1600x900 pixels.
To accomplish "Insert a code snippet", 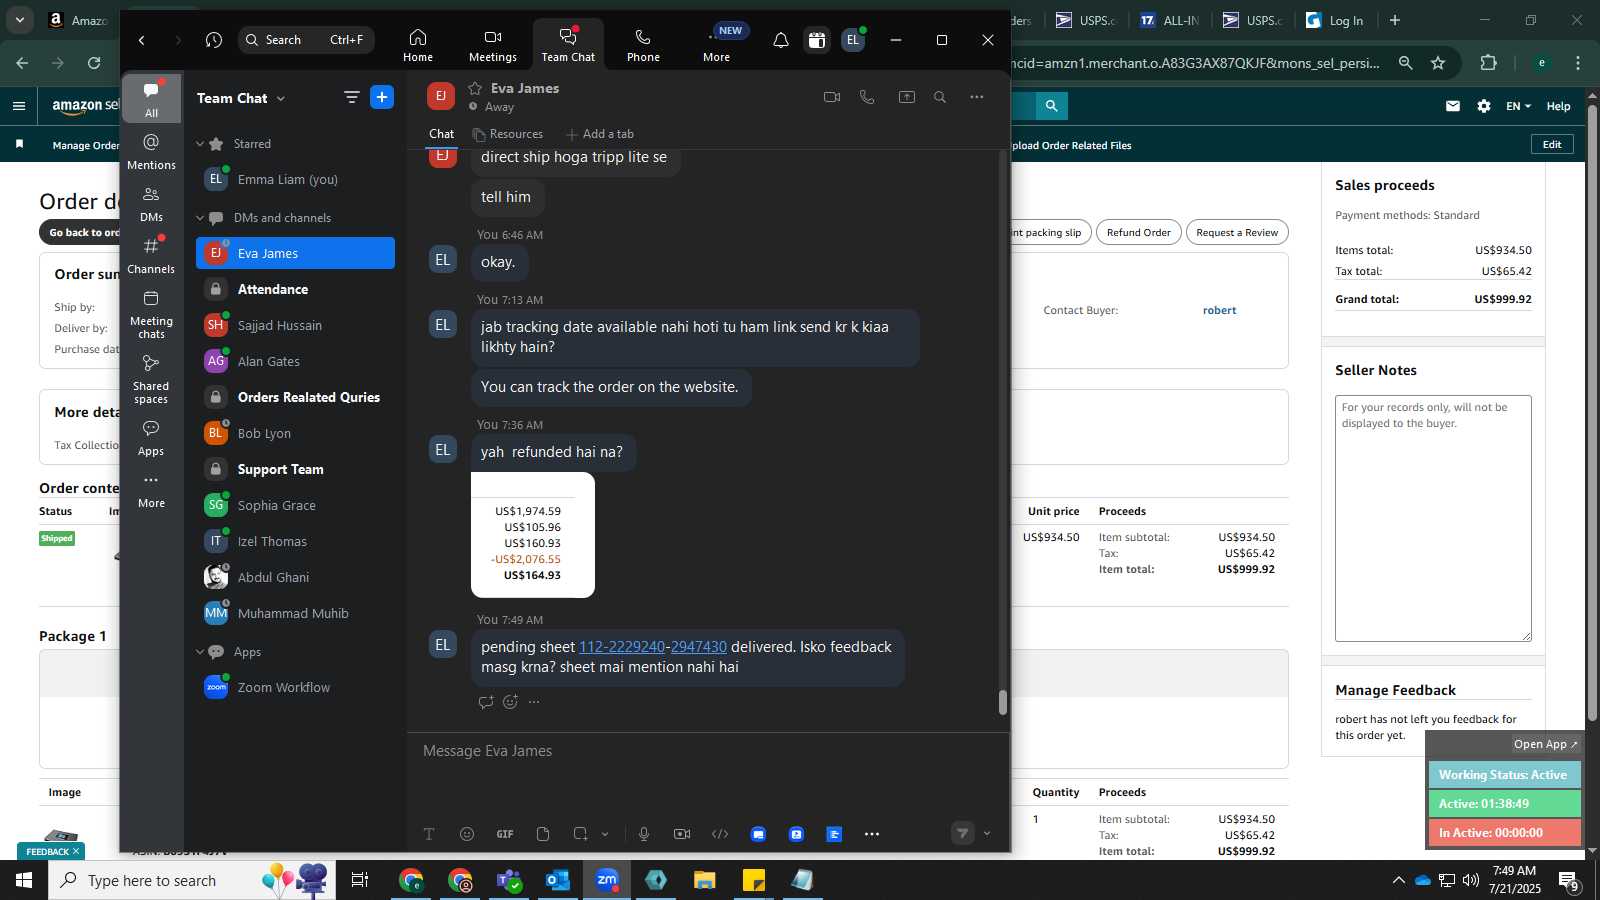I will 720,834.
